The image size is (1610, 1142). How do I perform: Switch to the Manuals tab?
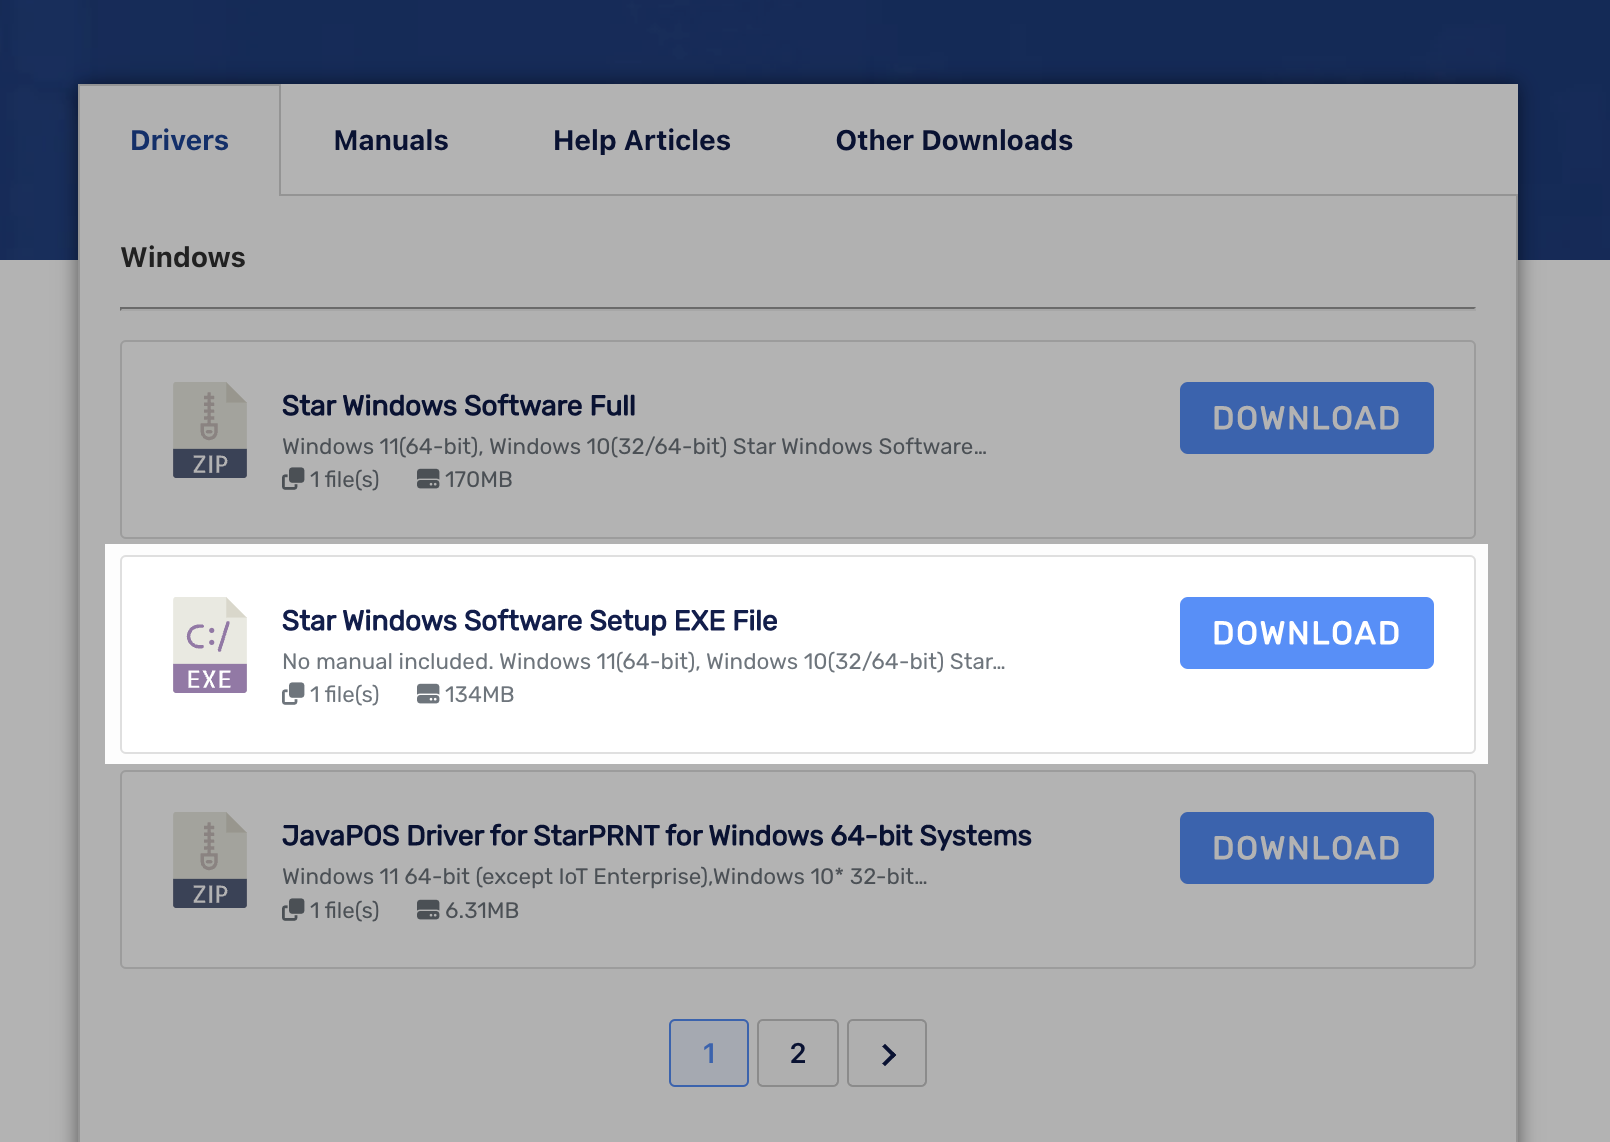[x=391, y=141]
